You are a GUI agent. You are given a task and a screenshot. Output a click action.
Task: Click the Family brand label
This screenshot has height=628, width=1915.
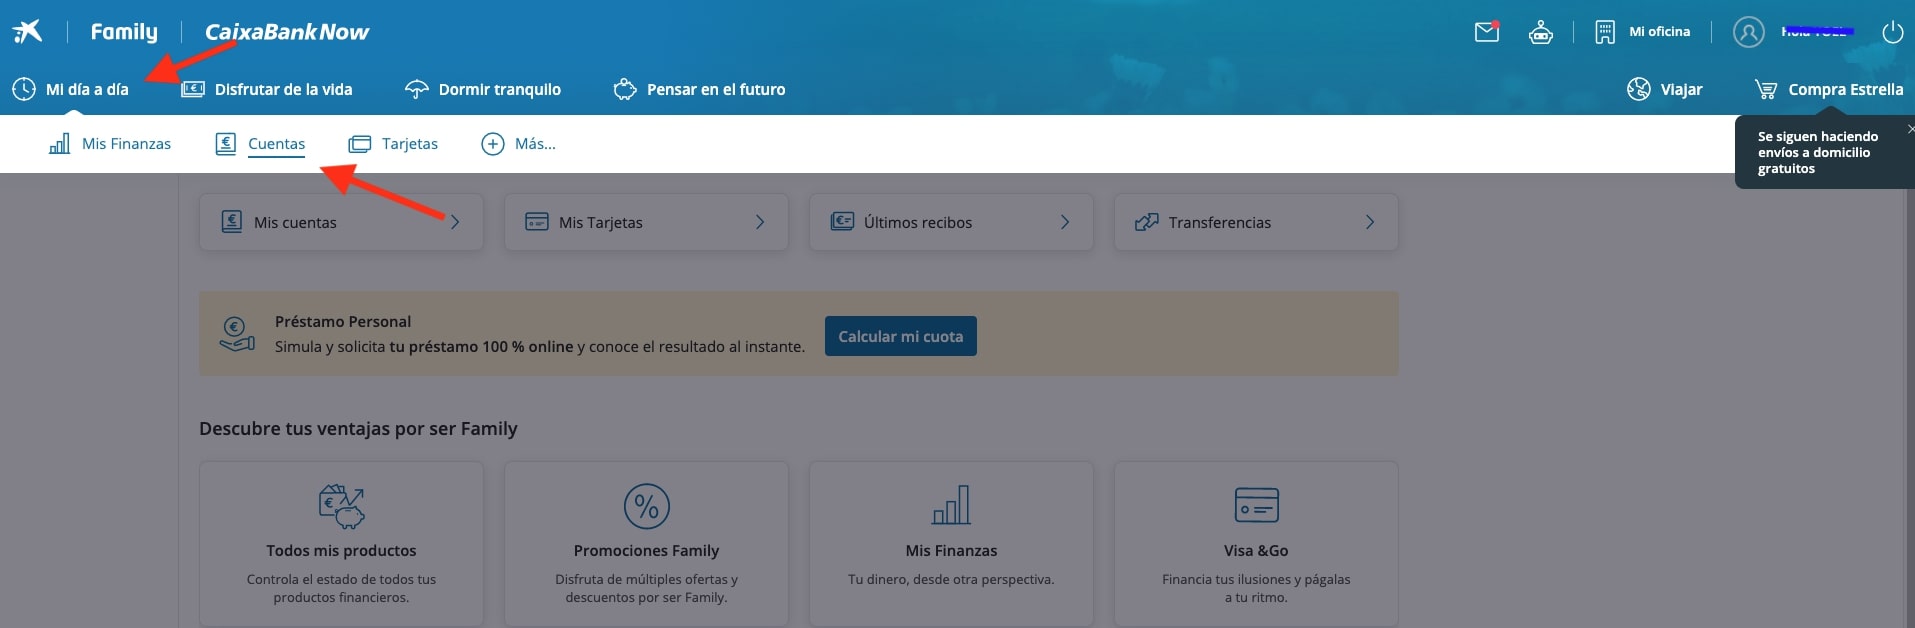click(124, 32)
